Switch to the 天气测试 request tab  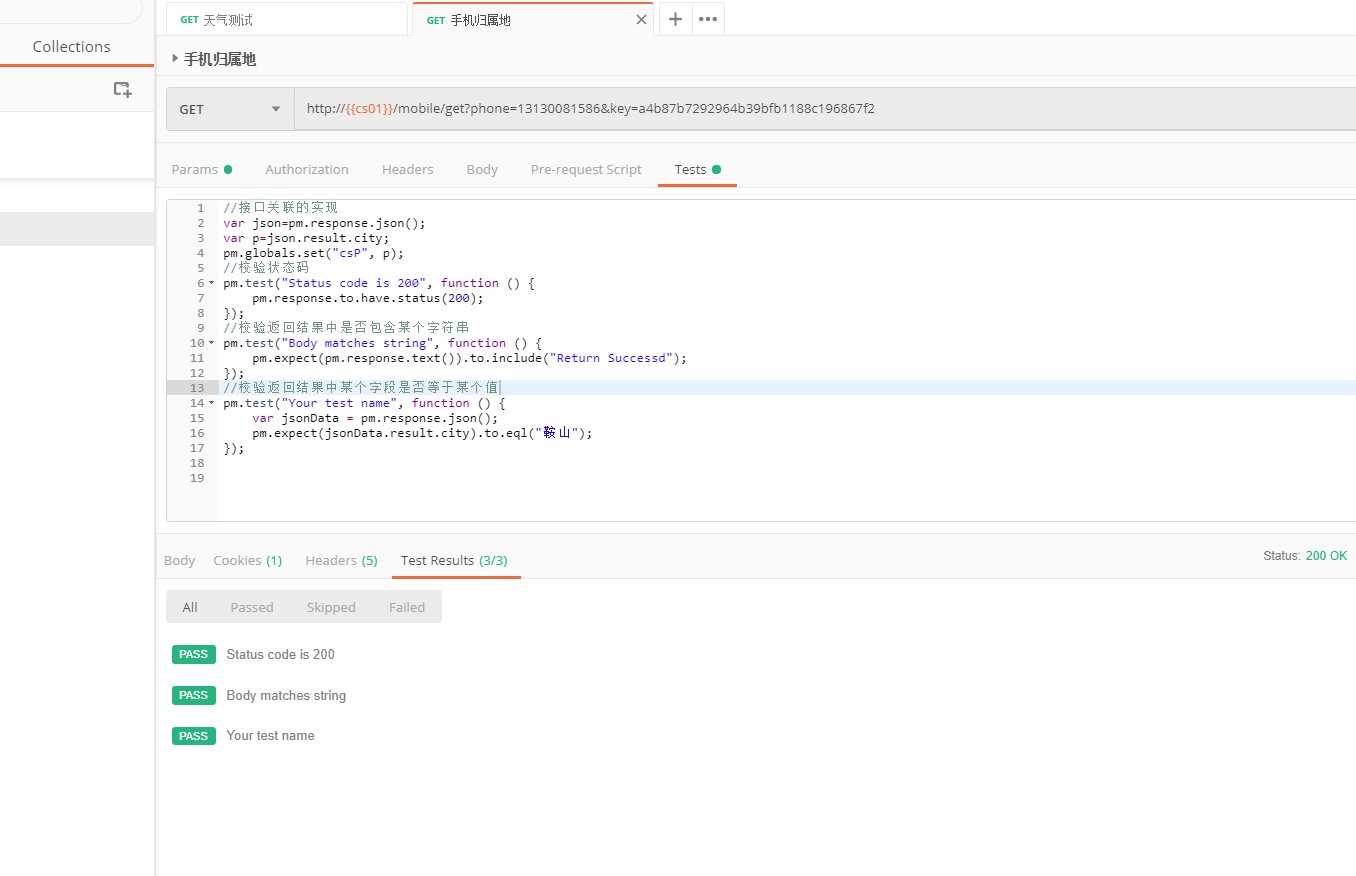[x=288, y=20]
